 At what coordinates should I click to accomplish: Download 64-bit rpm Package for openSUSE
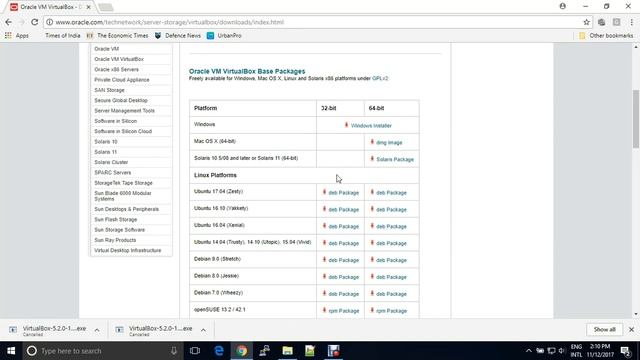coord(391,311)
